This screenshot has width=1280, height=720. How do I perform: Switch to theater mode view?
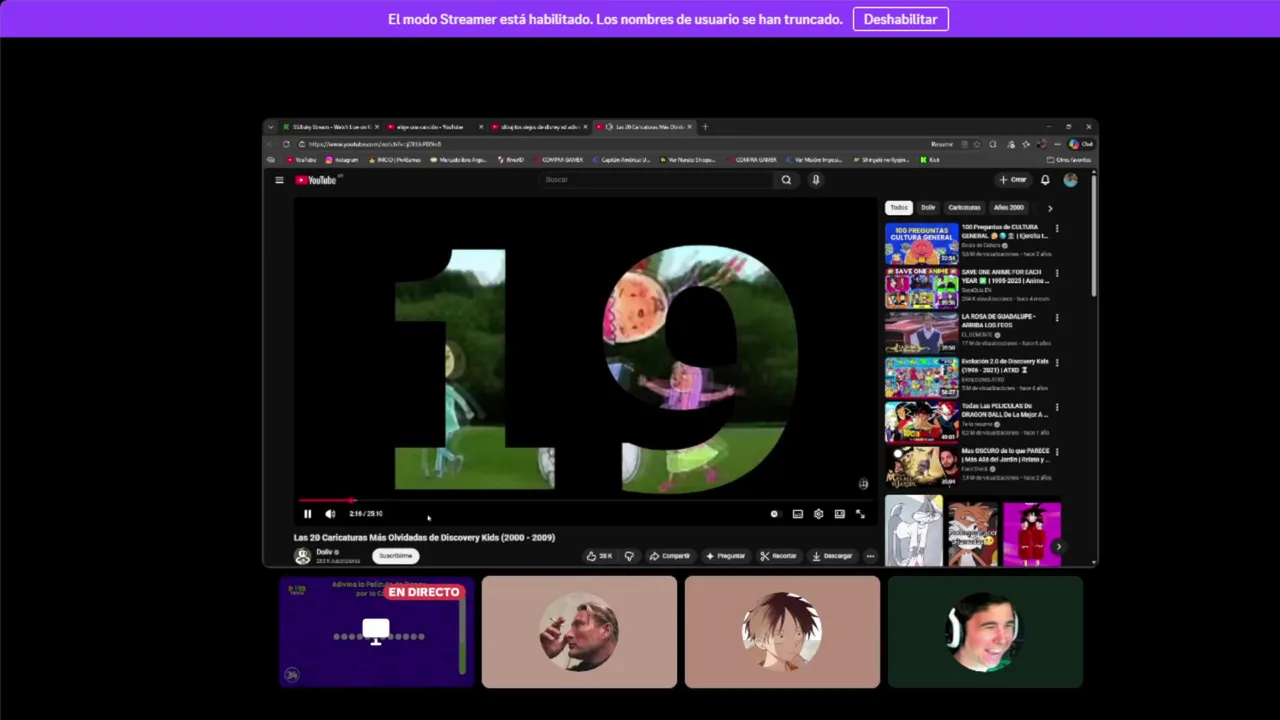[839, 514]
